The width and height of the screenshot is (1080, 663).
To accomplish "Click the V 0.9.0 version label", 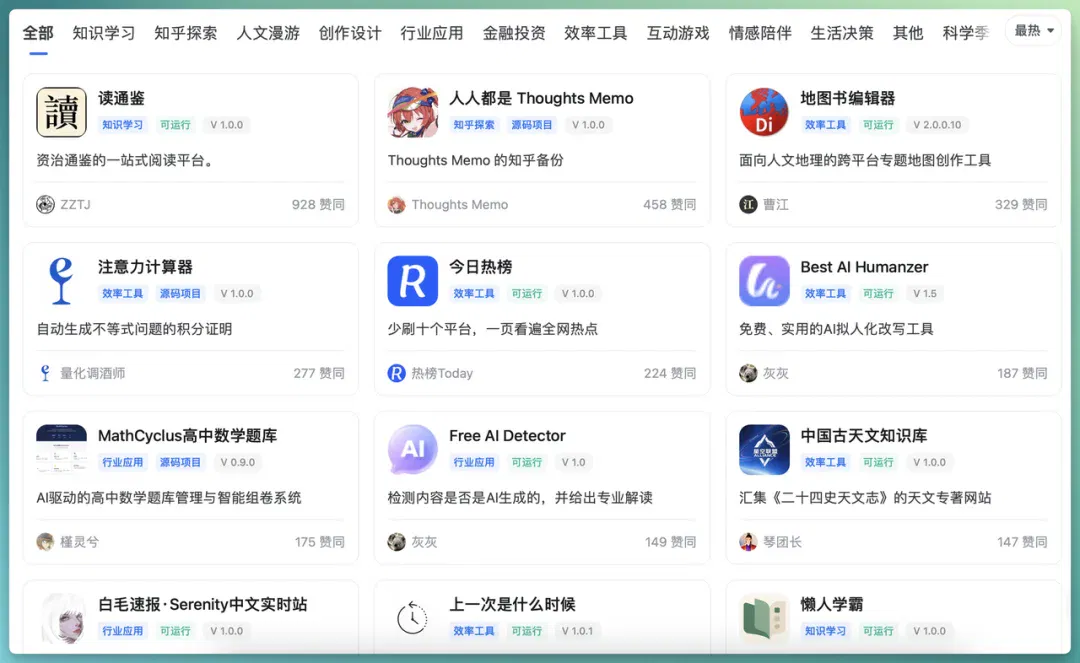I will (x=238, y=462).
